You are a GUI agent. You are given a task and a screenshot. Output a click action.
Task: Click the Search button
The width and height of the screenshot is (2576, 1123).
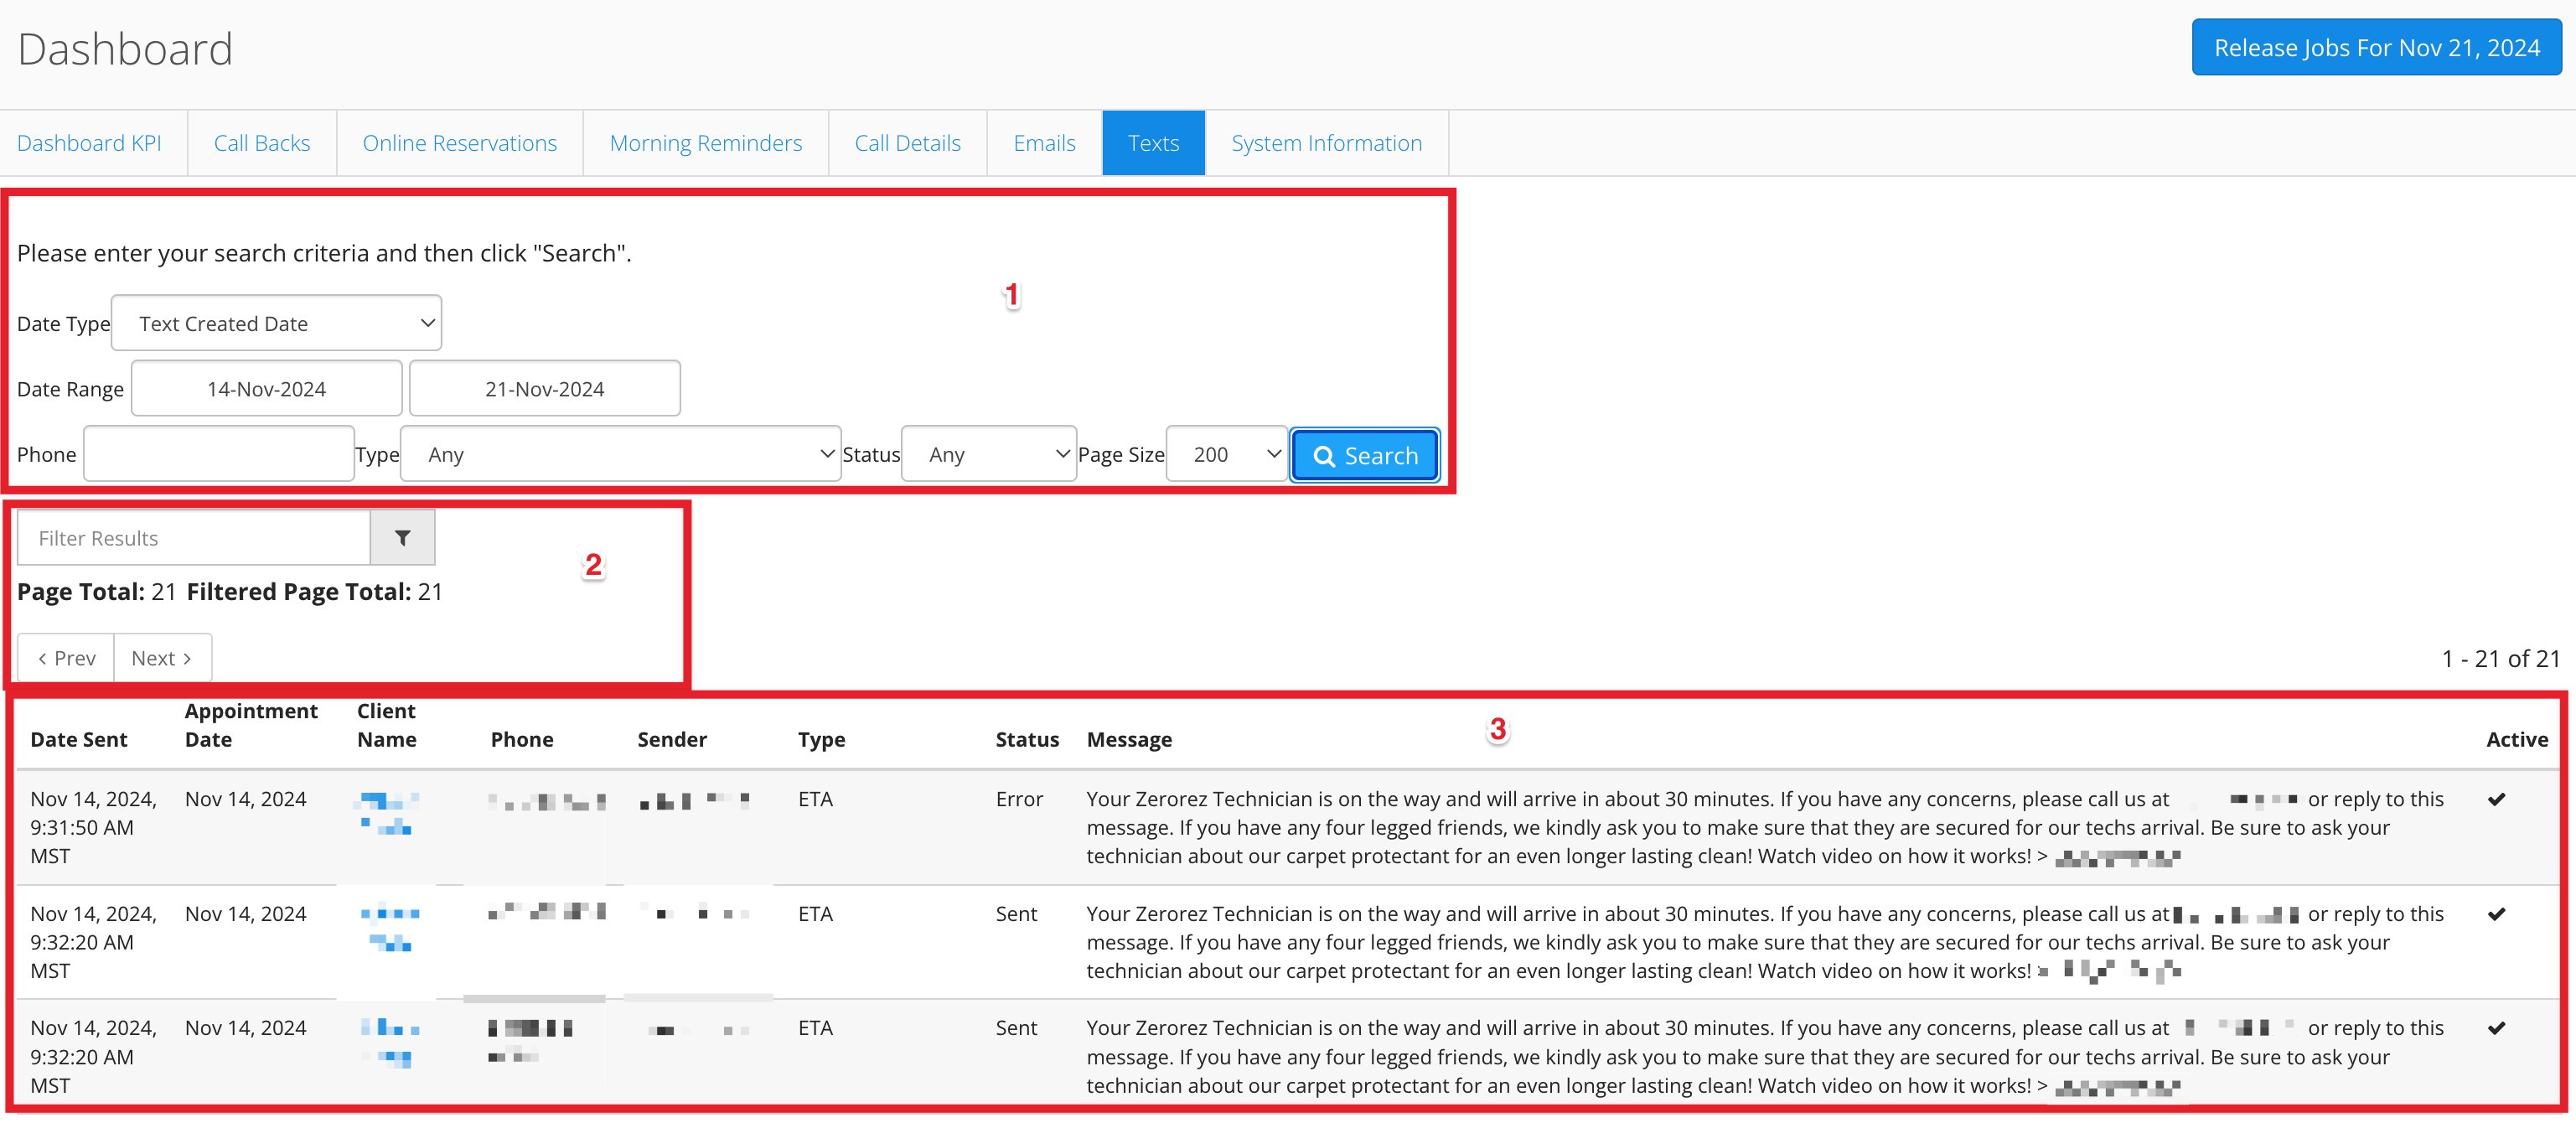point(1365,455)
